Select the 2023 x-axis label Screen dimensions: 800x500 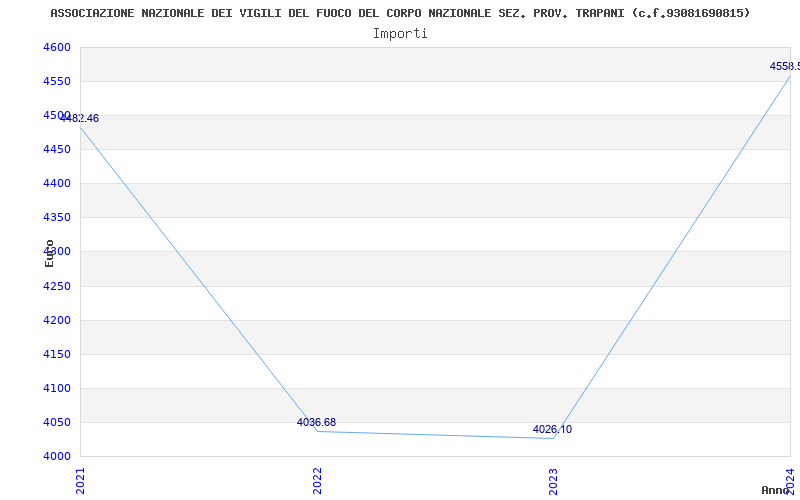point(554,481)
